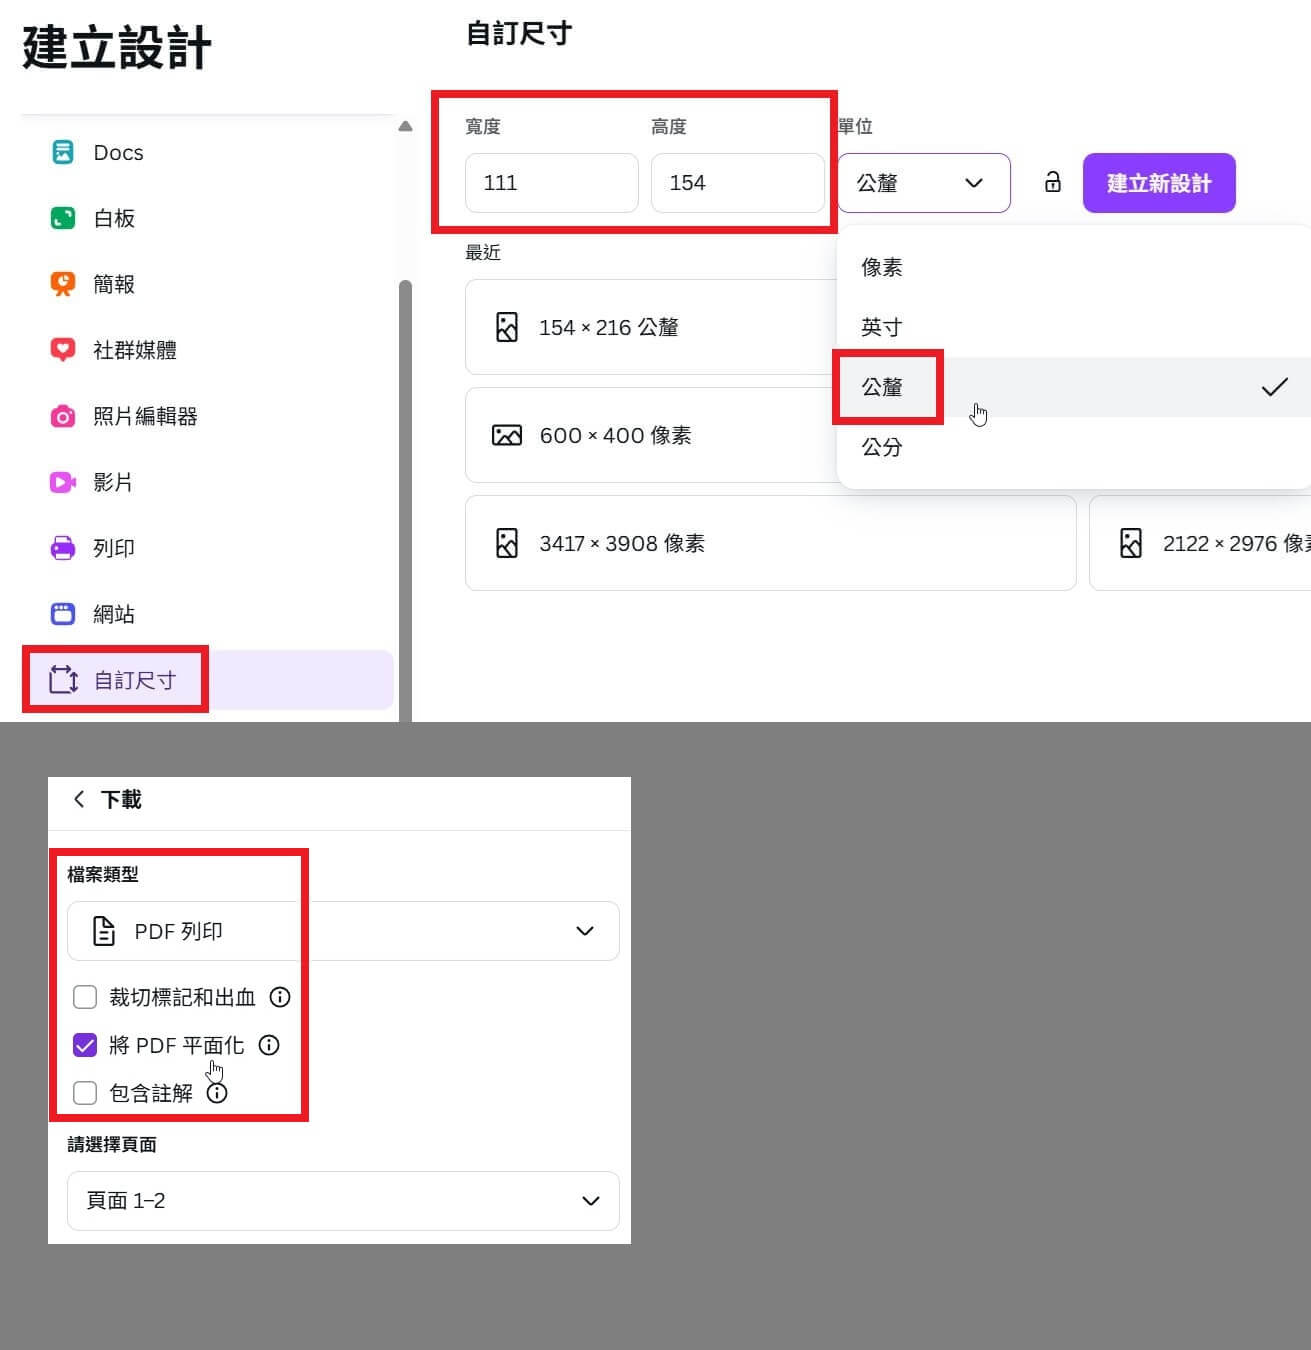Select the 白板 whiteboard icon
Viewport: 1311px width, 1350px height.
(x=62, y=218)
